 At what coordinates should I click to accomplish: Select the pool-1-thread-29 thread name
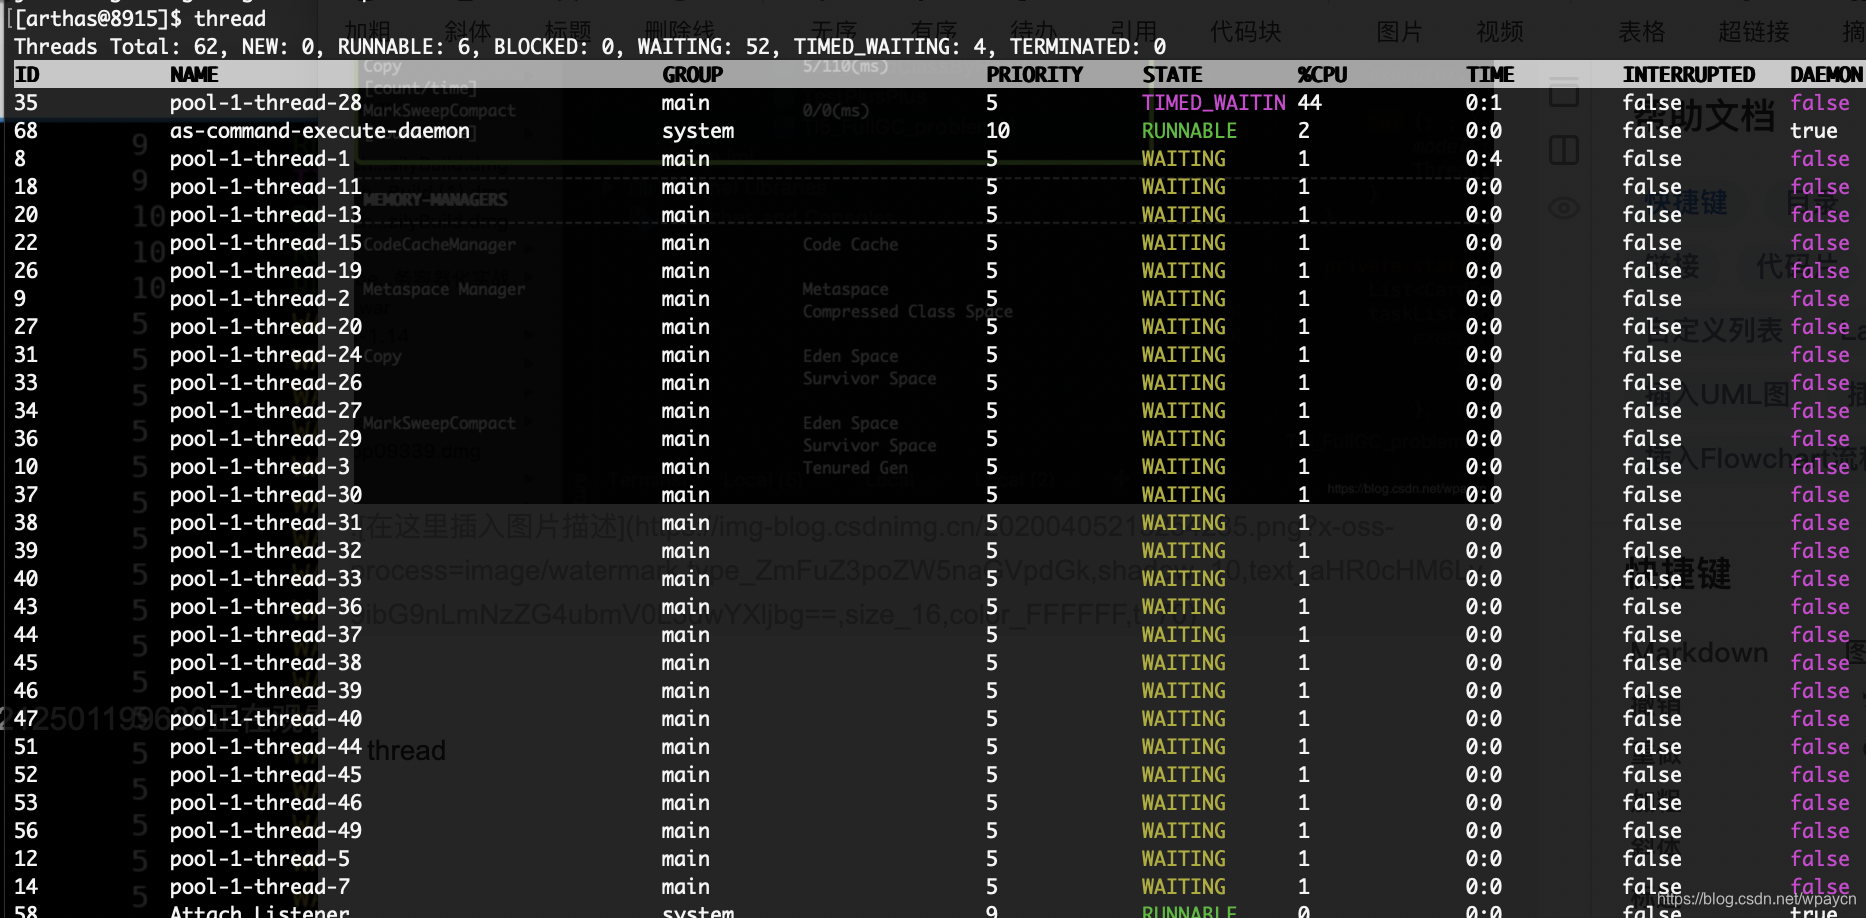pyautogui.click(x=266, y=439)
